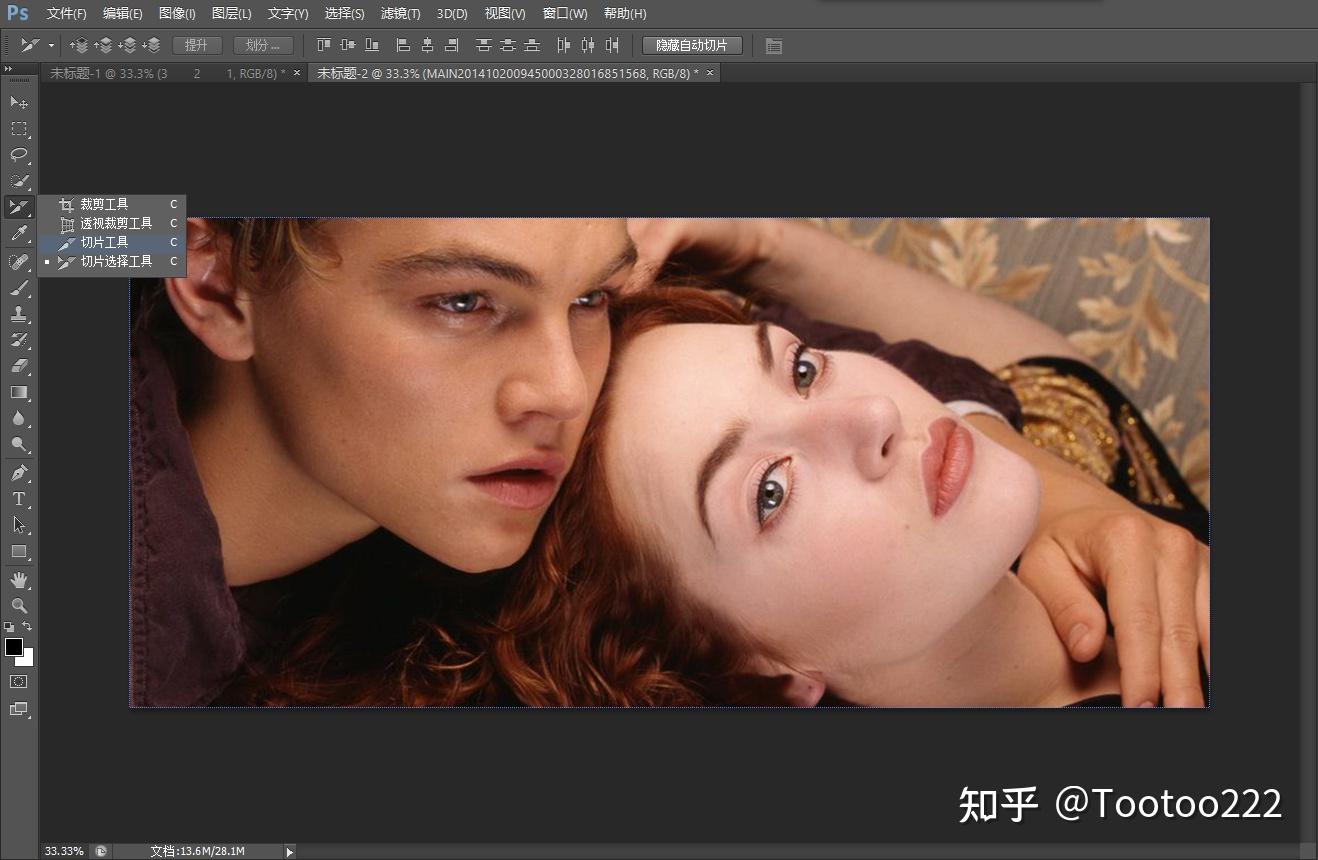
Task: Open the 图层(L) menu
Action: [x=232, y=14]
